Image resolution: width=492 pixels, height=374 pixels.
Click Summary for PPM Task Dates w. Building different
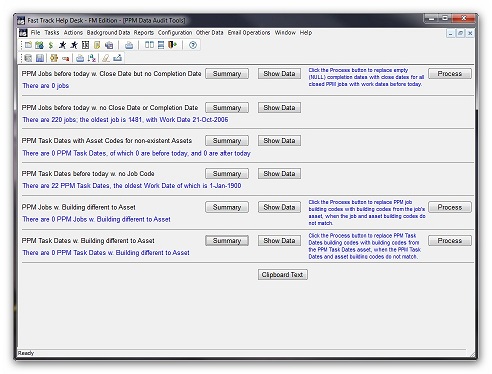(227, 241)
